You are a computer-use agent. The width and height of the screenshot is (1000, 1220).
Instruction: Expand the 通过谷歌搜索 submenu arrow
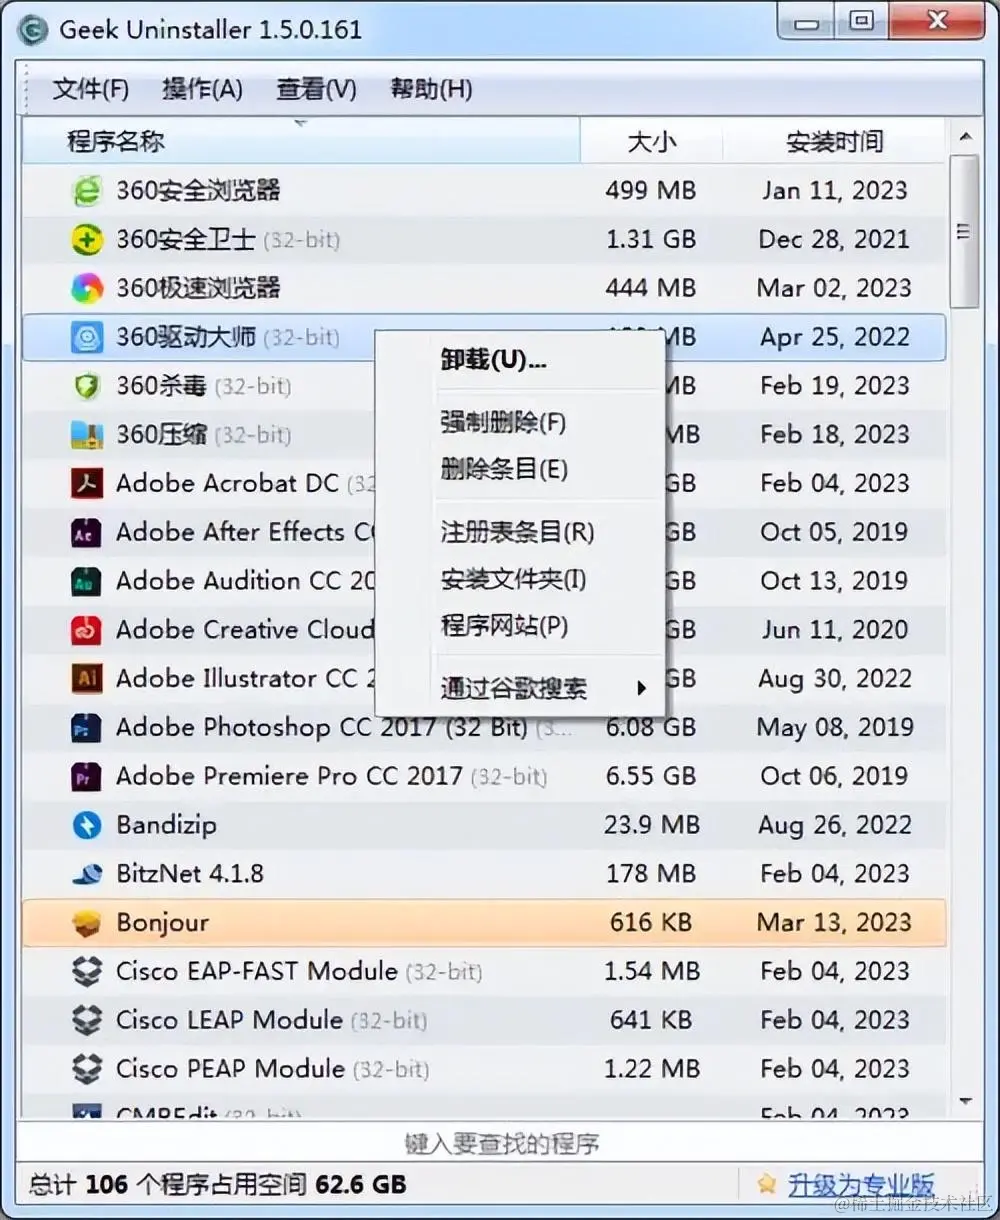(x=641, y=688)
